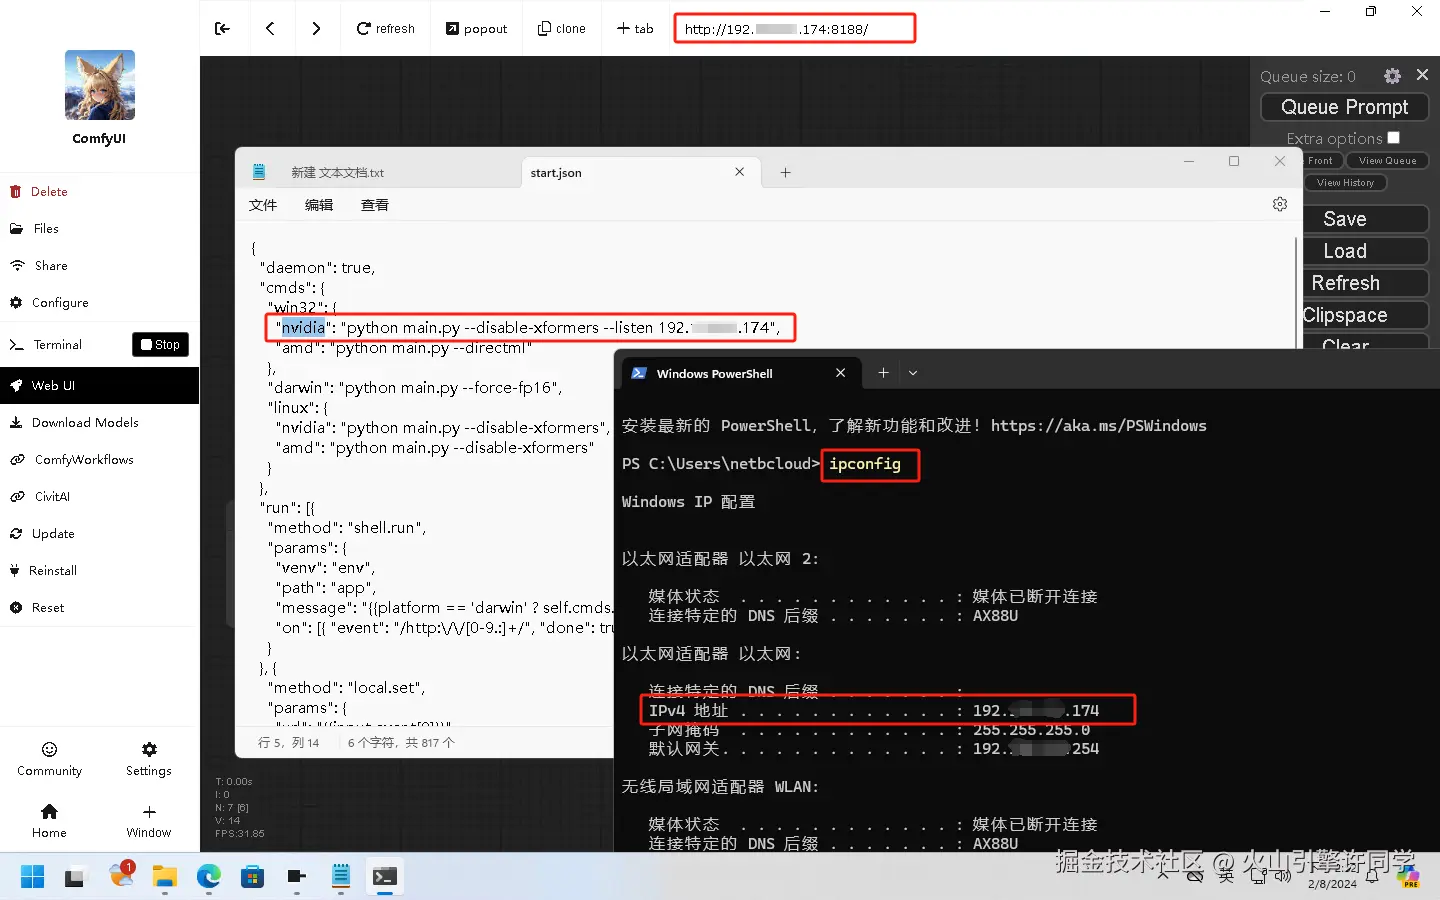
Task: Close the ComfyUI queue panel
Action: (x=1422, y=75)
